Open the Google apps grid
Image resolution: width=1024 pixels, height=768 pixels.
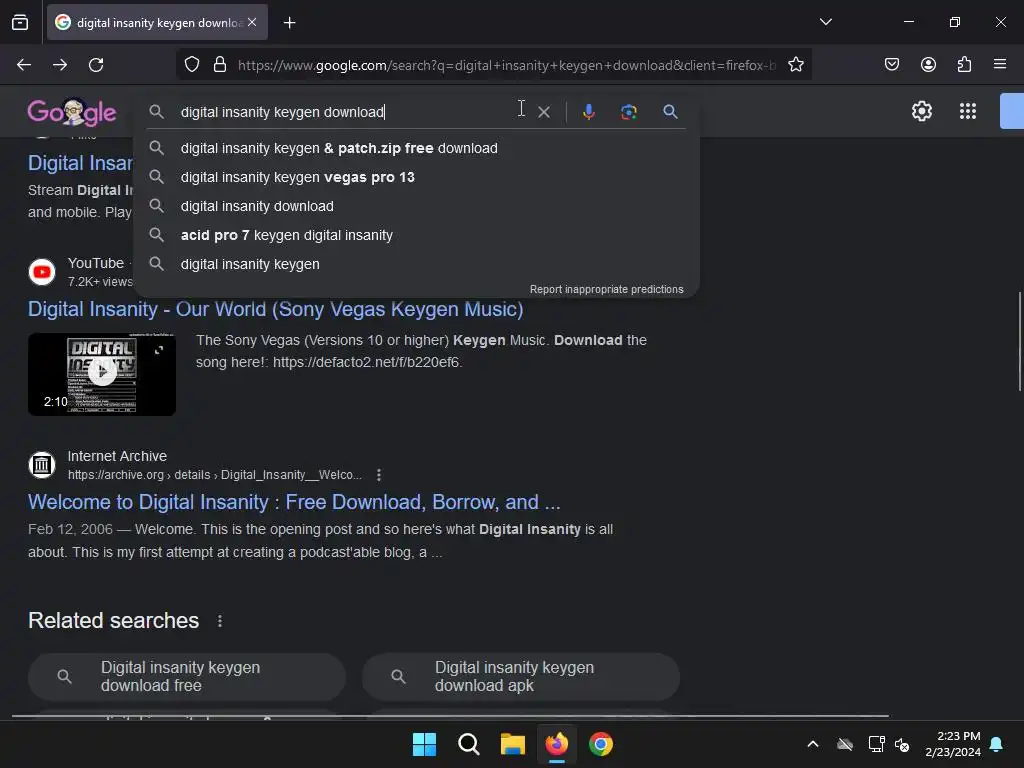(x=968, y=111)
